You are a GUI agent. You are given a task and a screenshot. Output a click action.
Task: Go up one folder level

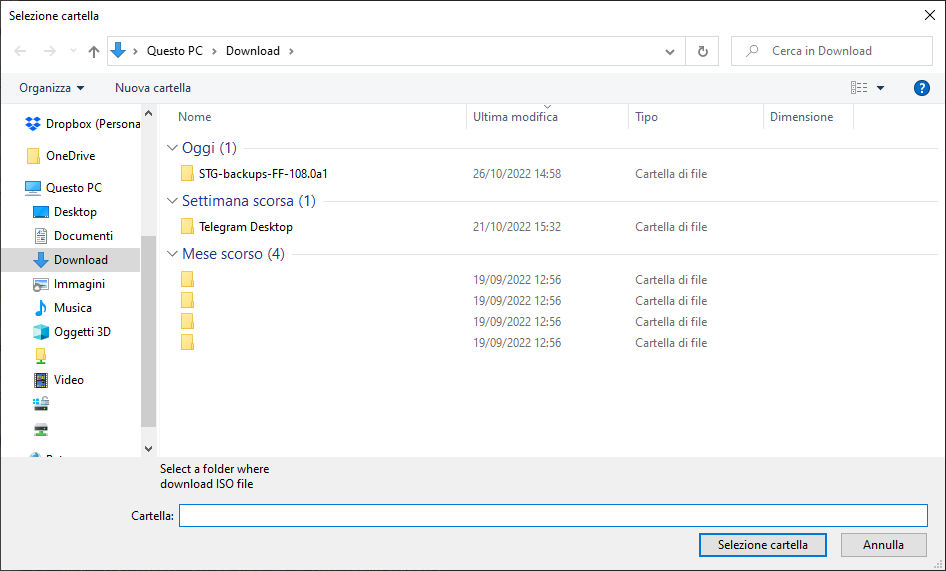(x=94, y=51)
